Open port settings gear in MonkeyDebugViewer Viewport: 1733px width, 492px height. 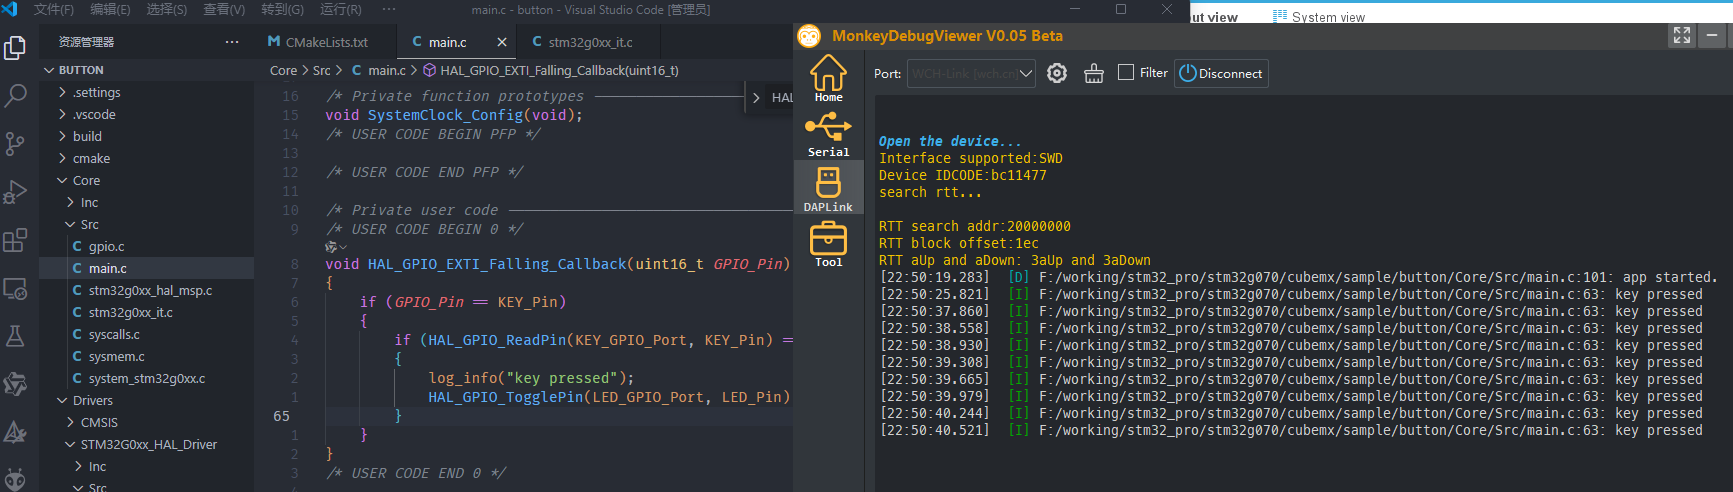[1057, 73]
